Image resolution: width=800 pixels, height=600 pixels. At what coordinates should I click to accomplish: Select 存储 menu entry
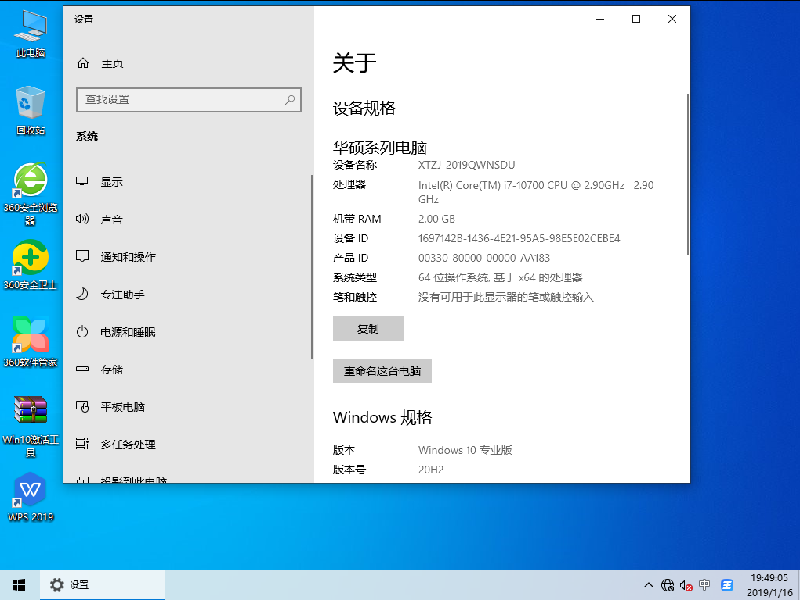coord(112,369)
